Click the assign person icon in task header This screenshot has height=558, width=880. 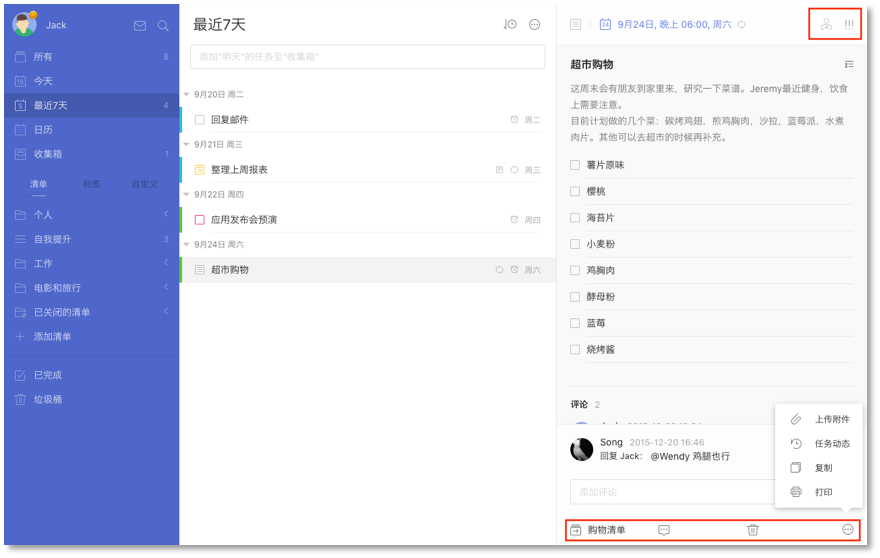[x=825, y=24]
